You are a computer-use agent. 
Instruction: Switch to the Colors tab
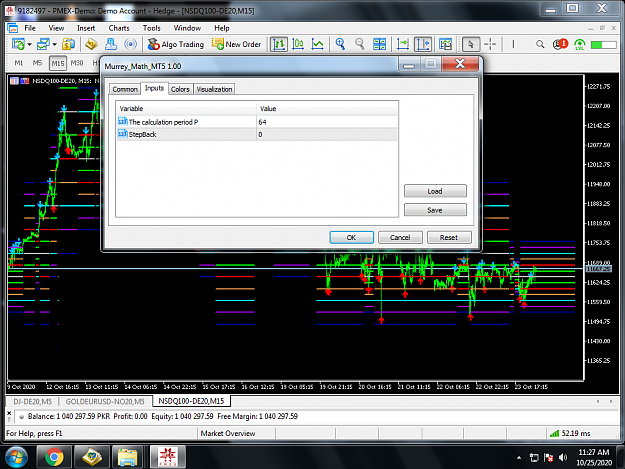(x=180, y=89)
